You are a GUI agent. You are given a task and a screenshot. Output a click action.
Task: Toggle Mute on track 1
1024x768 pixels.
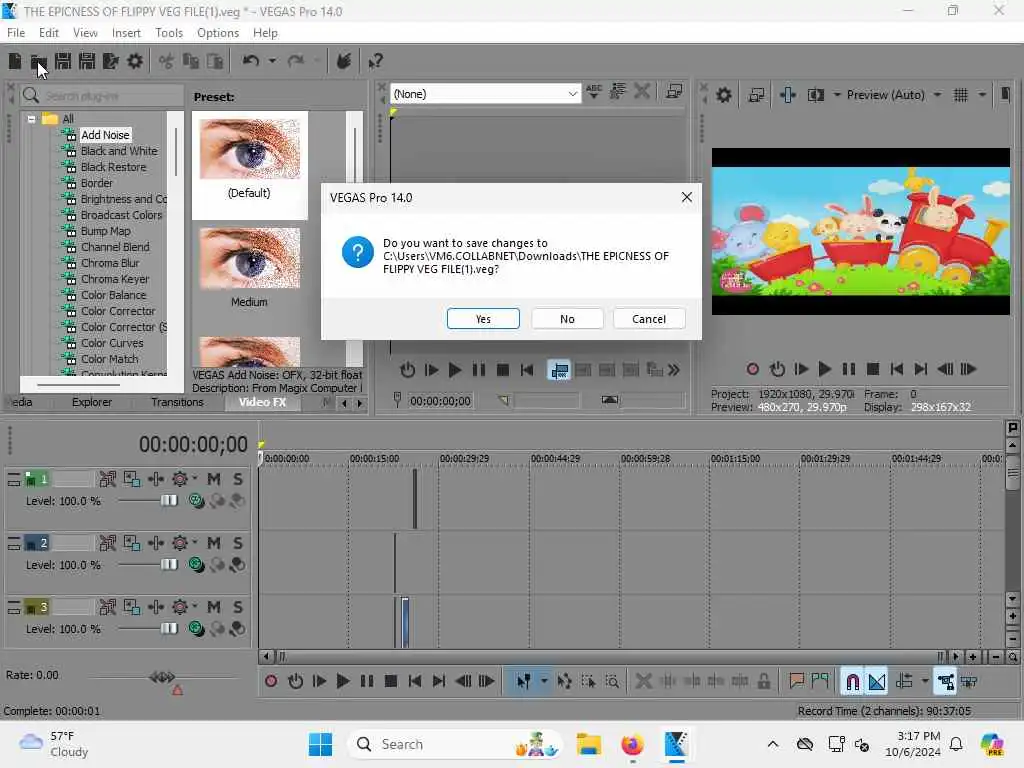coord(214,479)
